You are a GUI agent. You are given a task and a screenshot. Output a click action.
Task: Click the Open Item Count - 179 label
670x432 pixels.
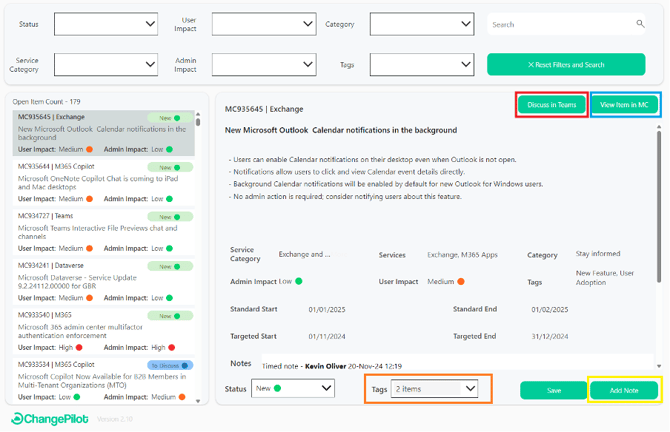point(46,102)
